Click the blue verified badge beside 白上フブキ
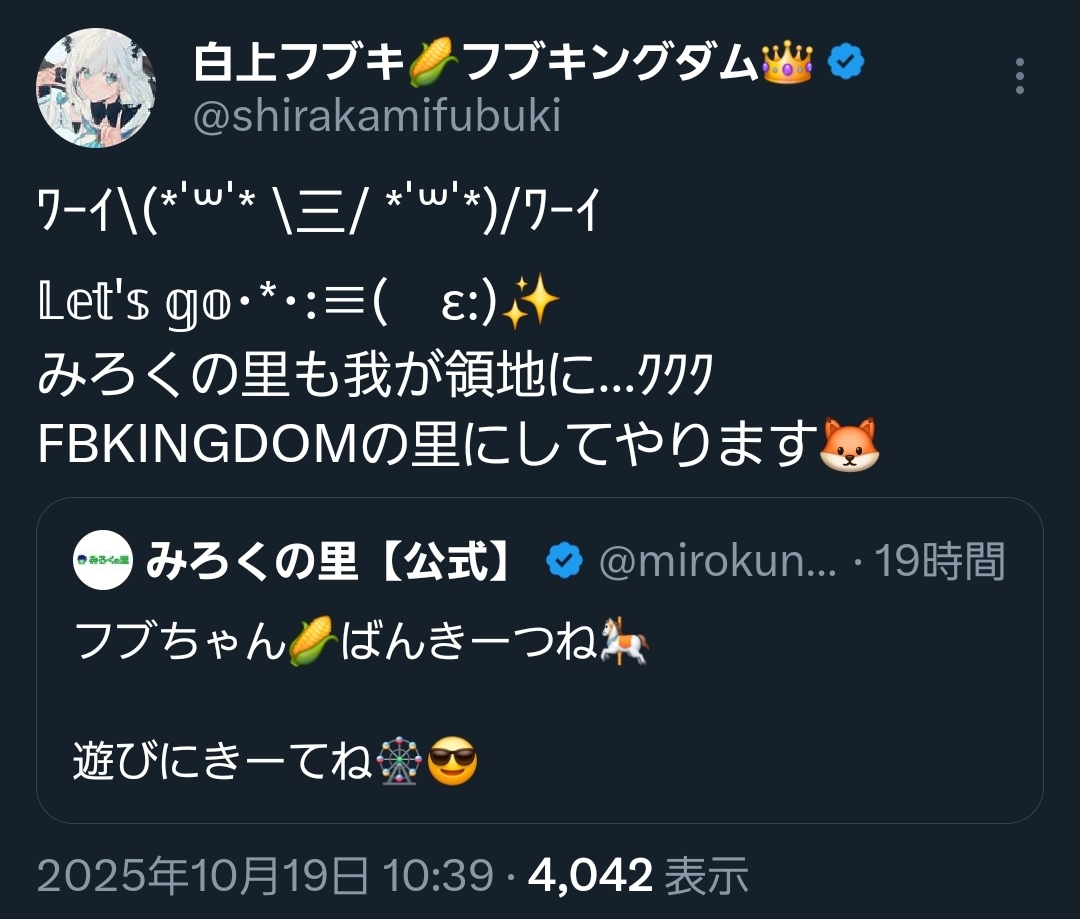 (845, 62)
